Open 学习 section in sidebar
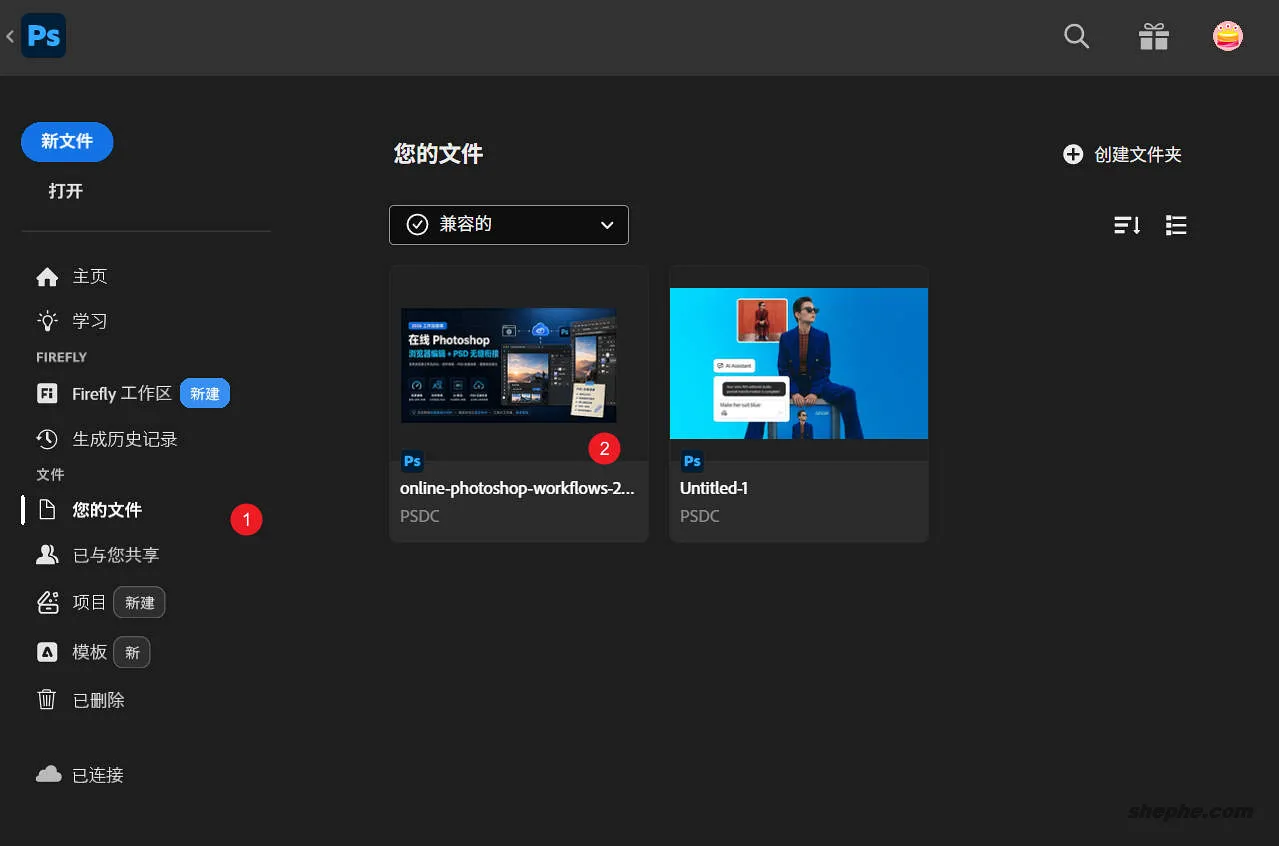This screenshot has width=1279, height=846. 90,321
